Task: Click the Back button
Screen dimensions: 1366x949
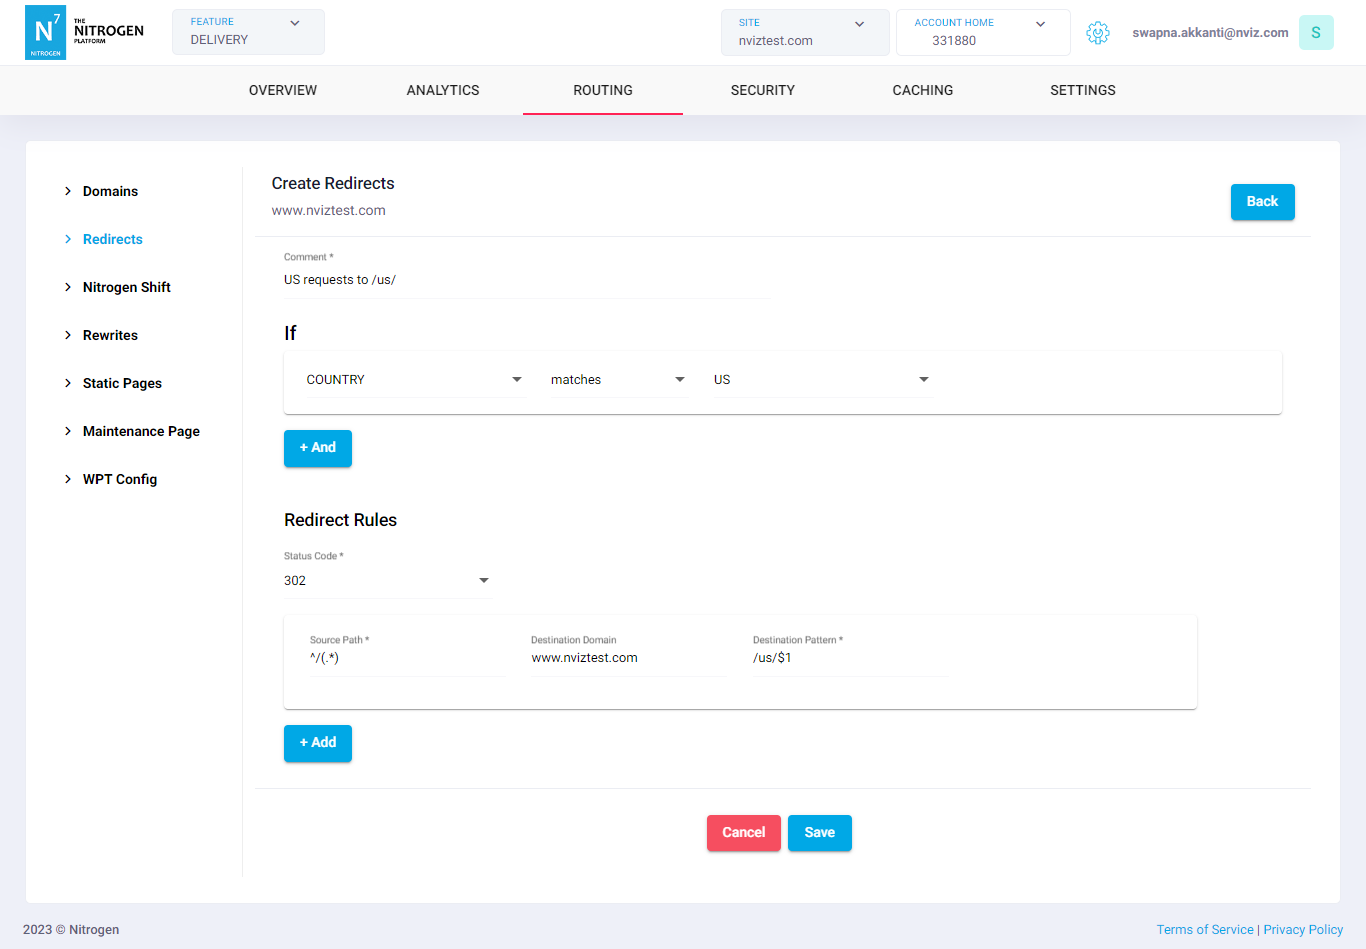Action: [x=1262, y=202]
